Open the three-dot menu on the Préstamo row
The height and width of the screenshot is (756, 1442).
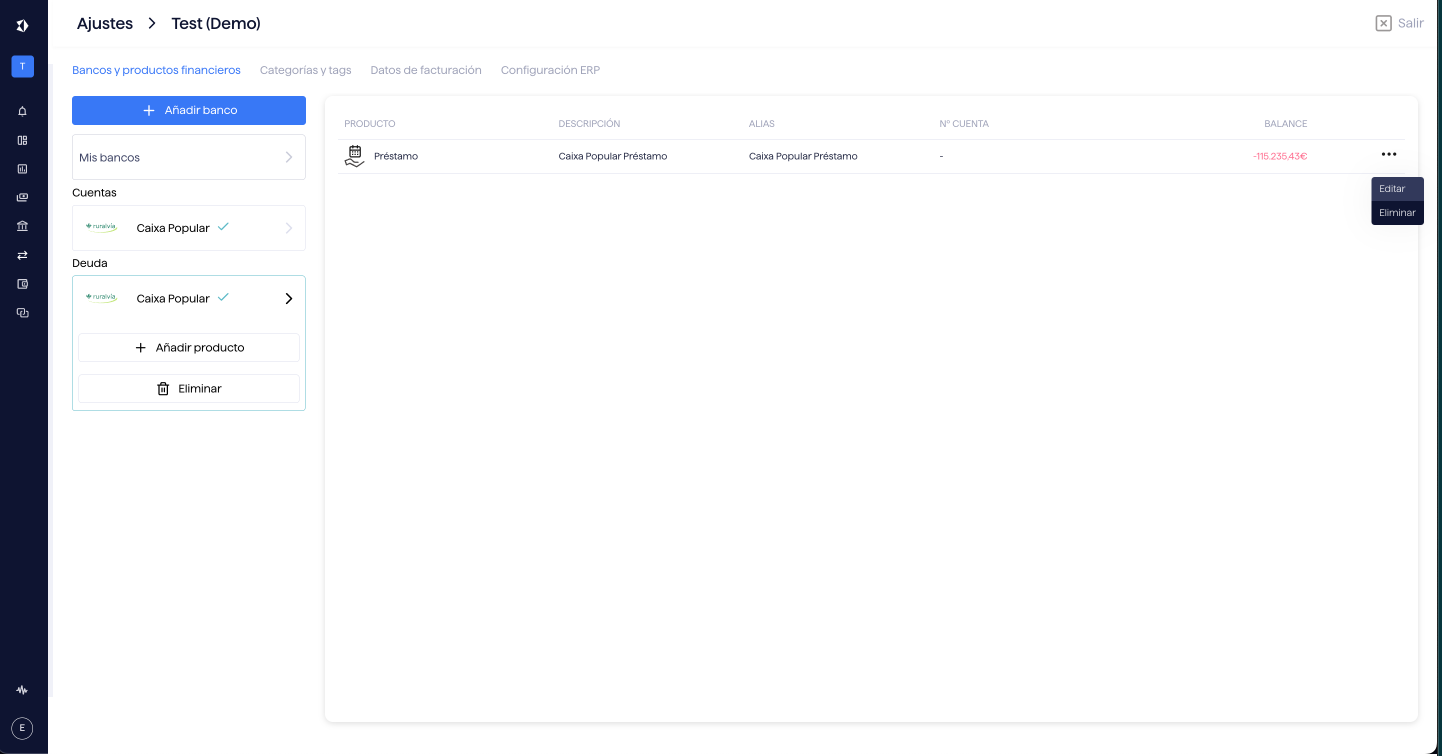pos(1389,154)
